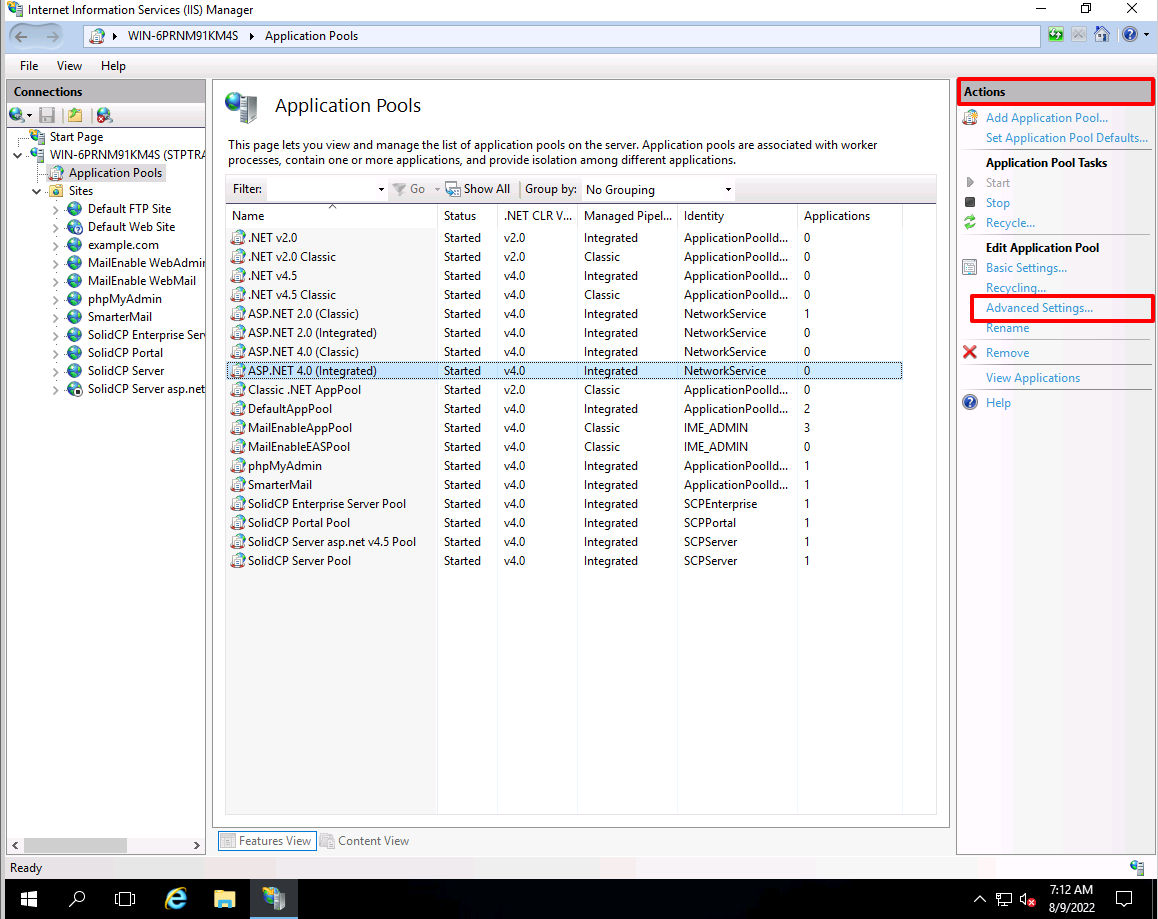Open the Group by No Grouping dropdown
The image size is (1158, 919).
click(657, 190)
